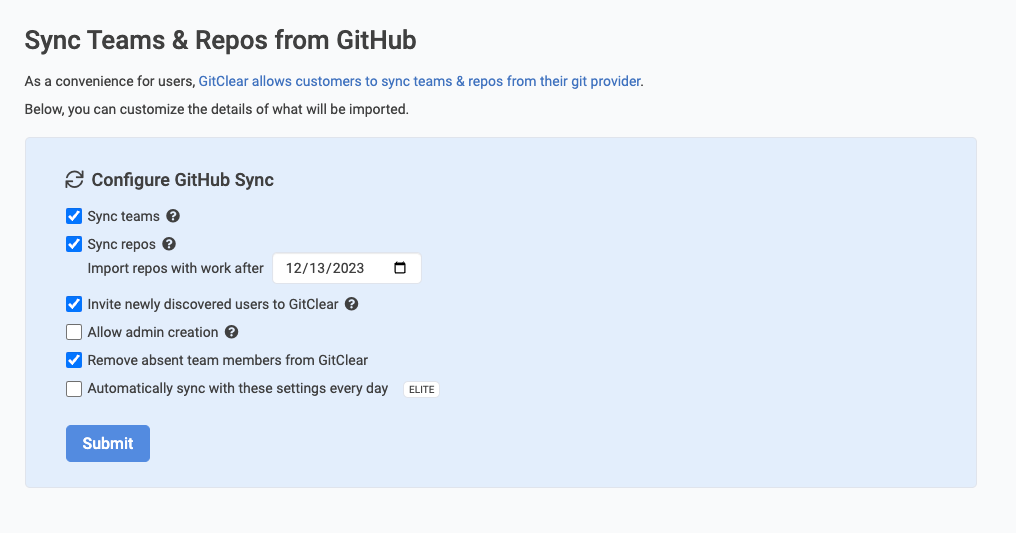Uncheck Remove absent team members checkbox

pos(74,360)
